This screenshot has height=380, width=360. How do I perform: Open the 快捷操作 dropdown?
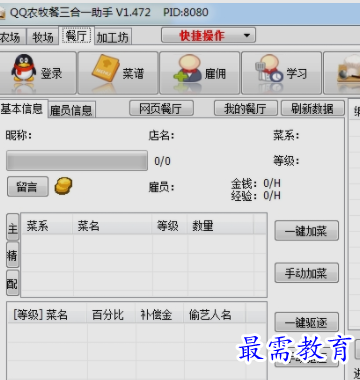click(x=208, y=35)
